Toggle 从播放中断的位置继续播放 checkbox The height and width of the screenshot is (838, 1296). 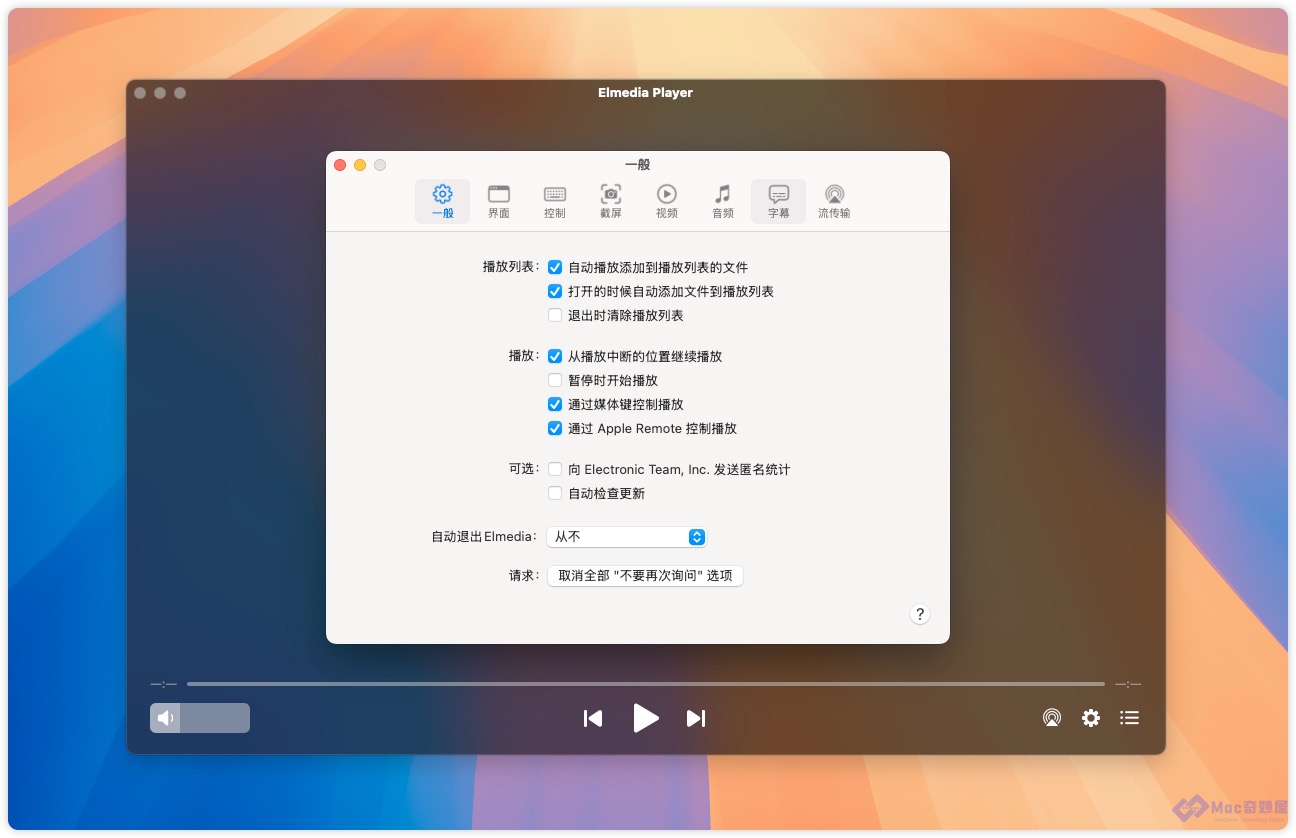click(x=555, y=356)
